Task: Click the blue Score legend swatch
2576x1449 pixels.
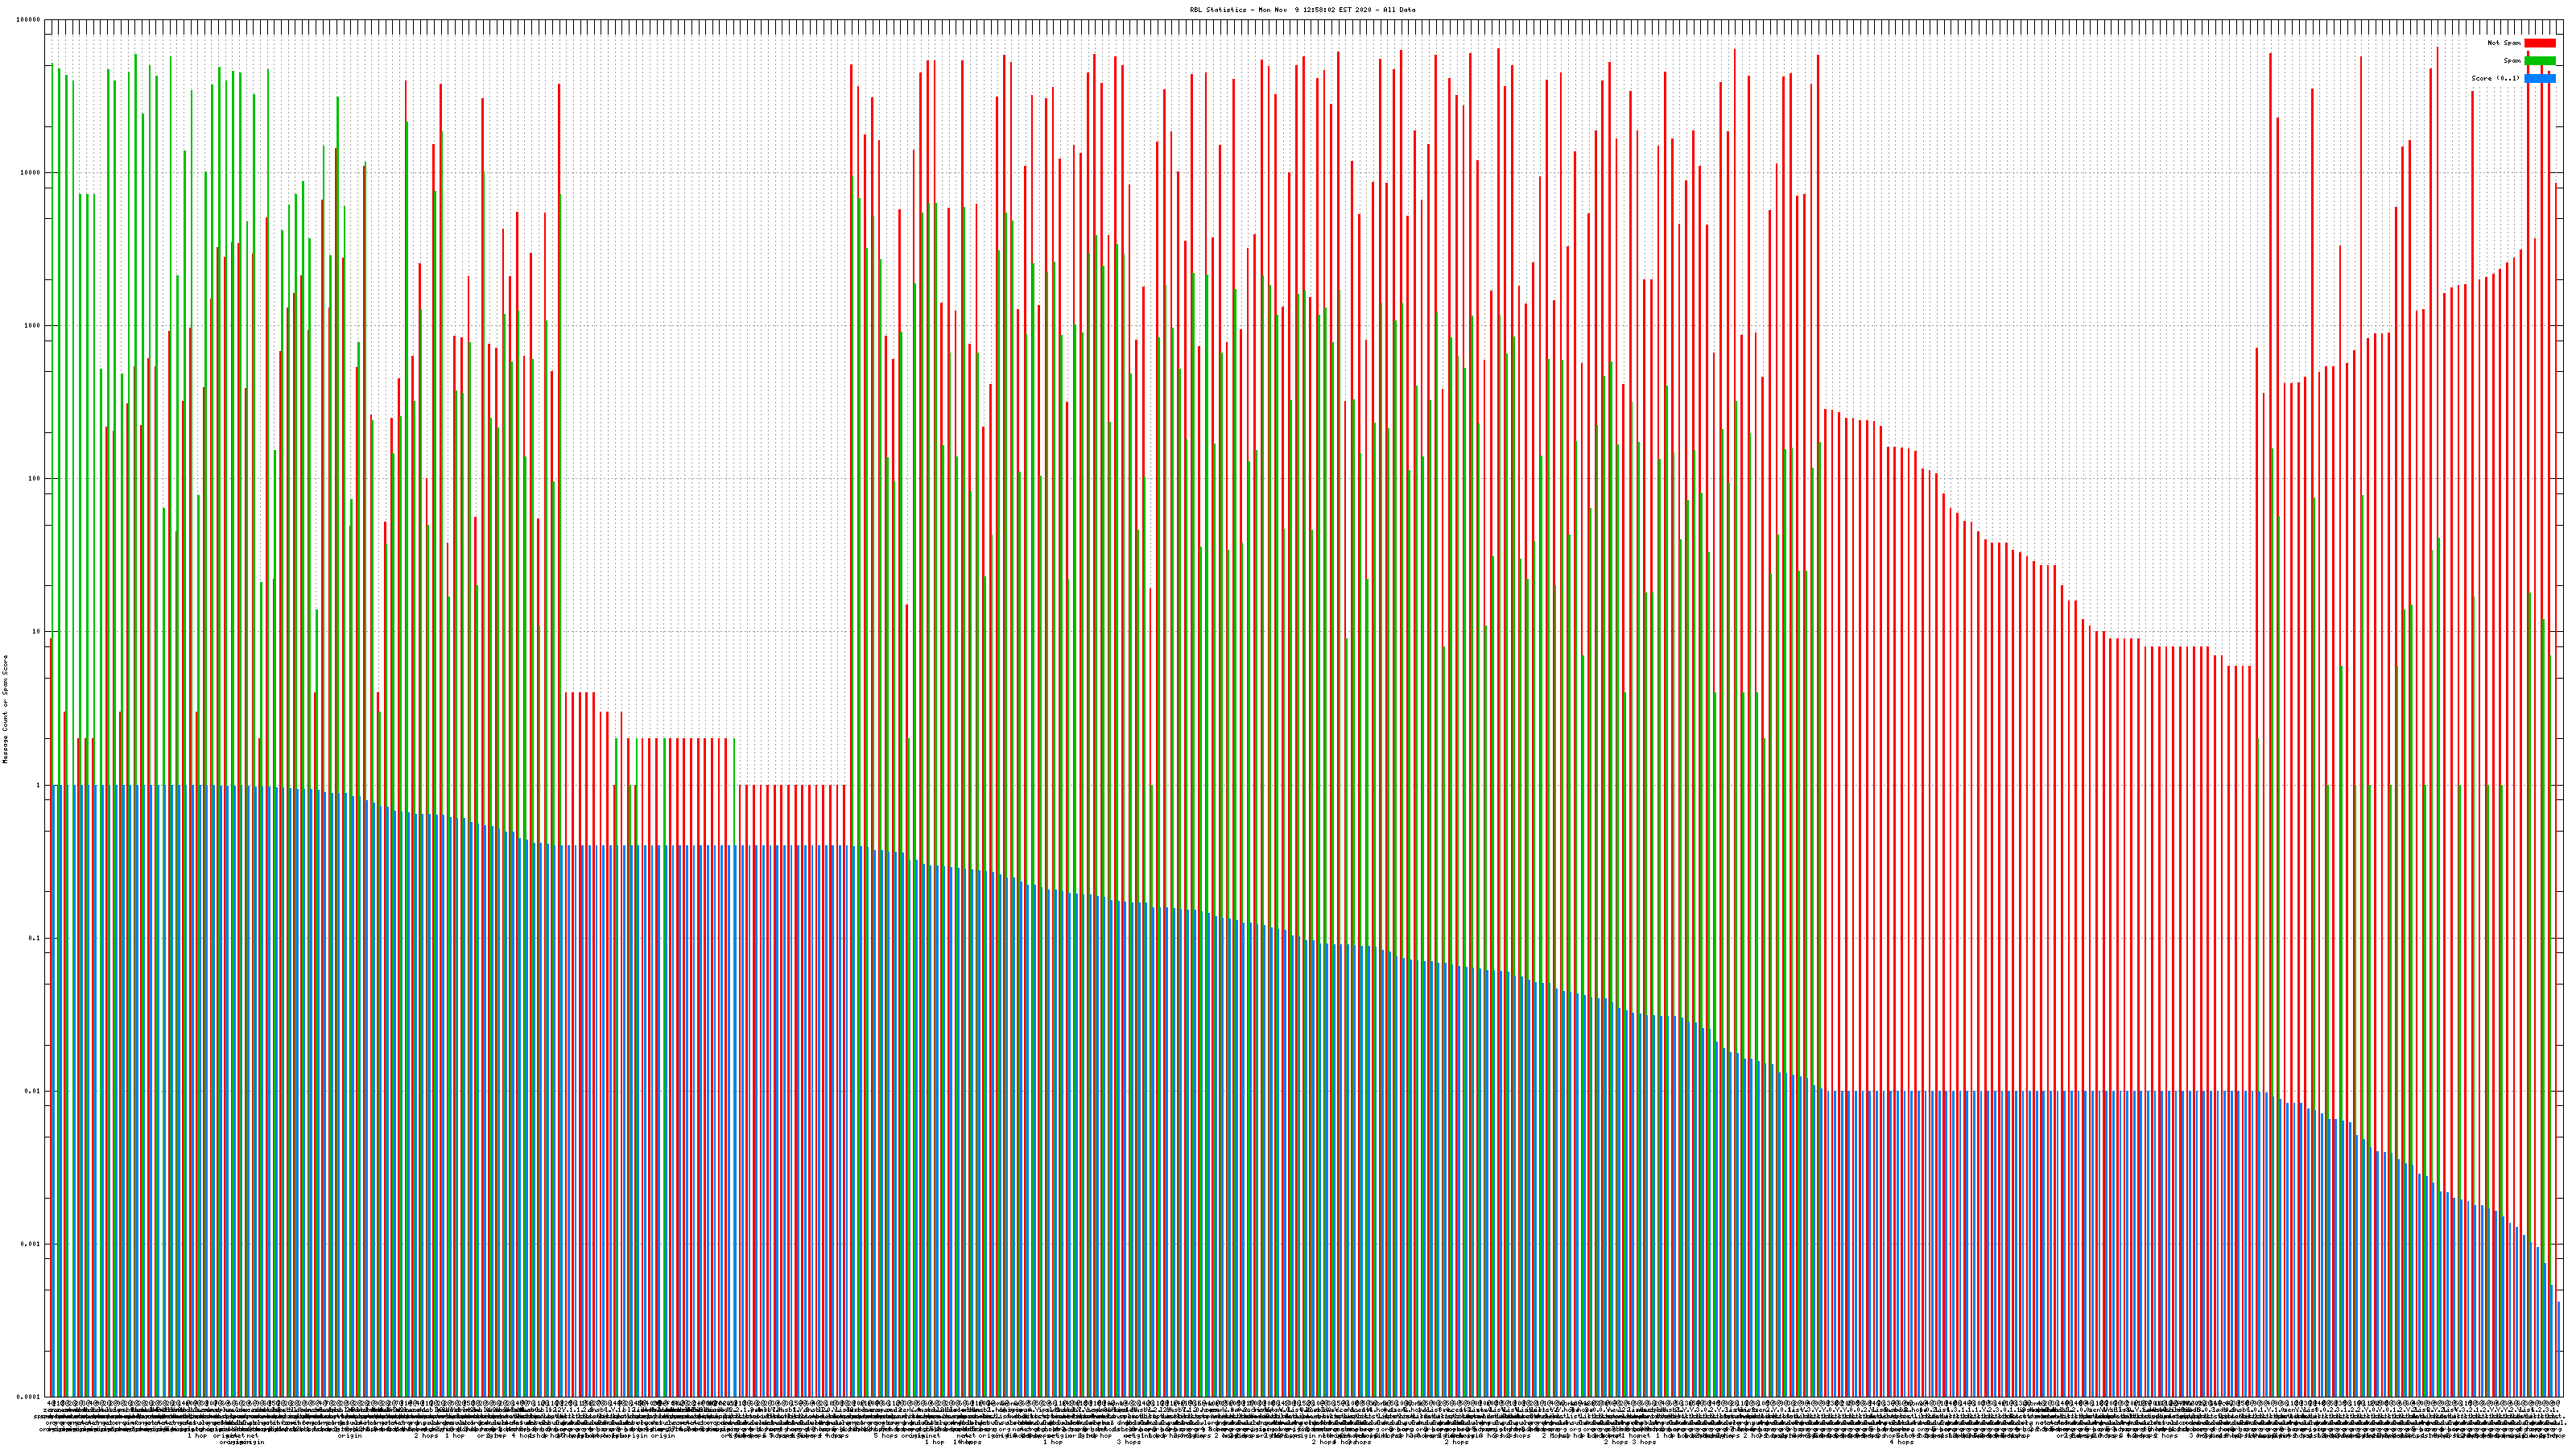Action: [2539, 78]
